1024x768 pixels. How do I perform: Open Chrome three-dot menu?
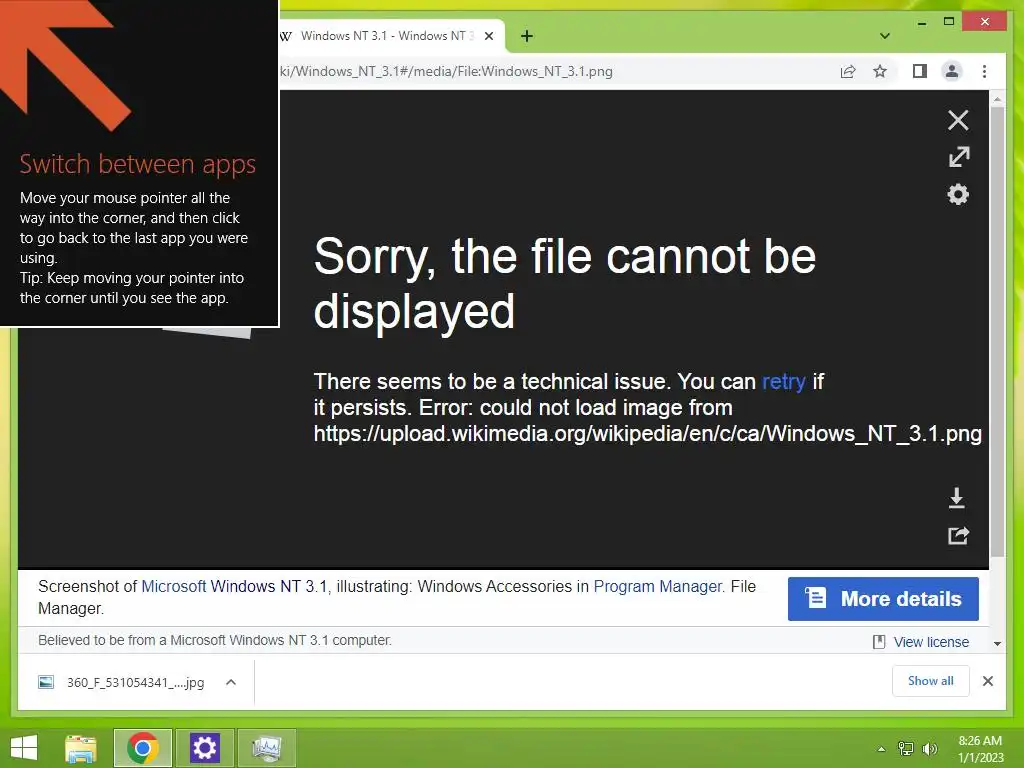[984, 71]
